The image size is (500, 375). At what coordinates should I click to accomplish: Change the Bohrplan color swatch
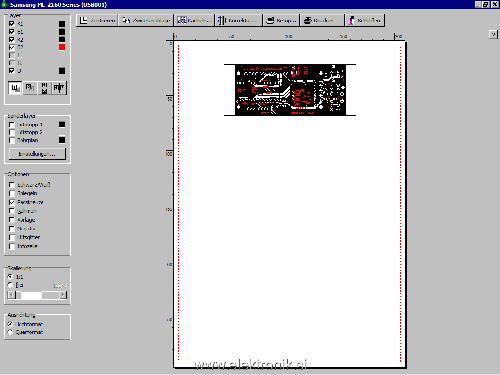click(62, 140)
